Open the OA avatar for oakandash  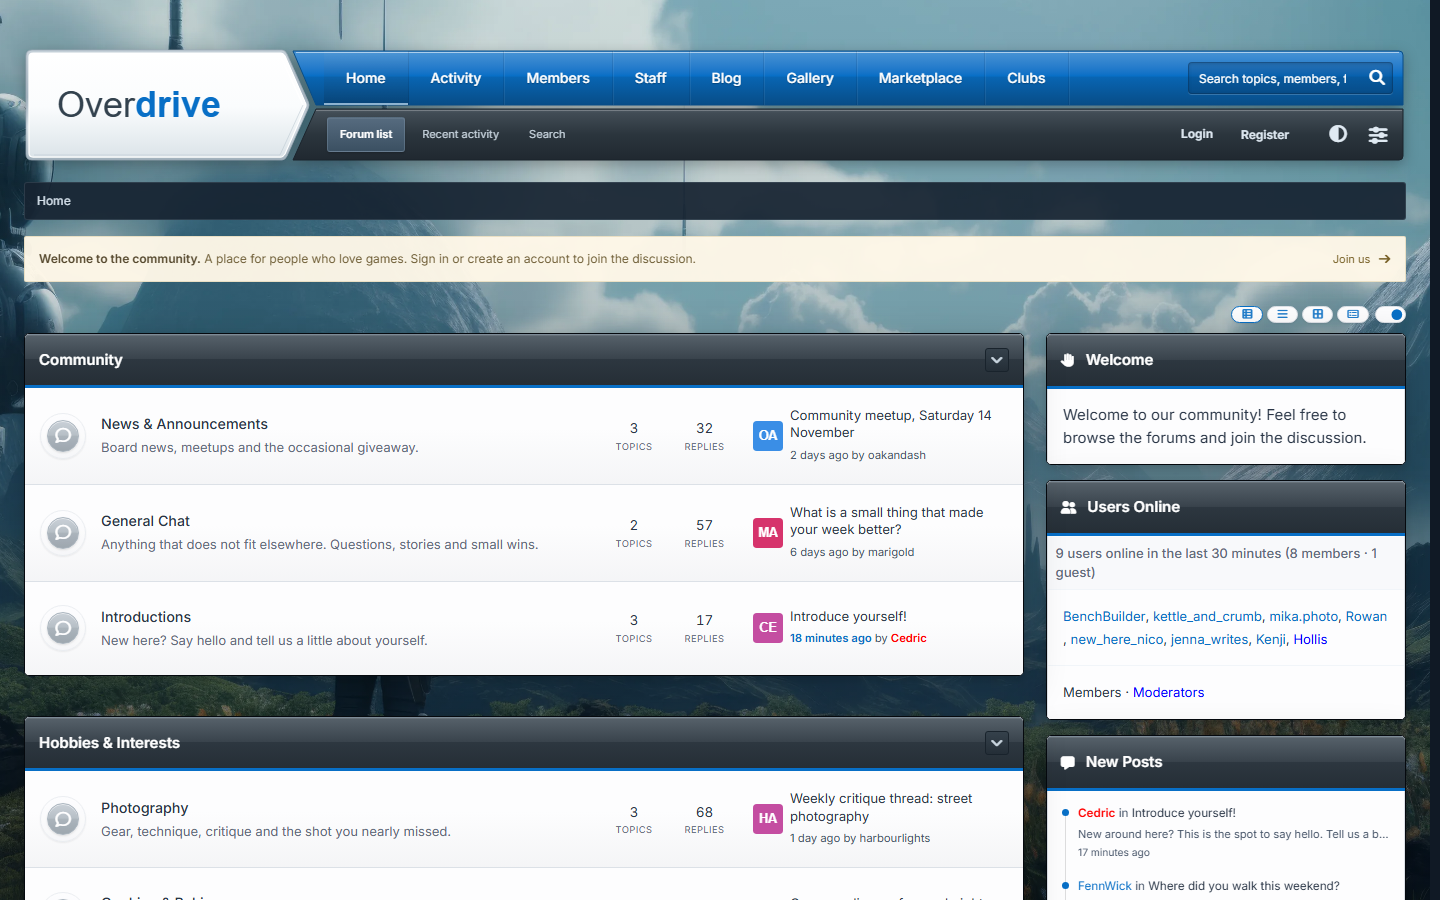tap(768, 435)
